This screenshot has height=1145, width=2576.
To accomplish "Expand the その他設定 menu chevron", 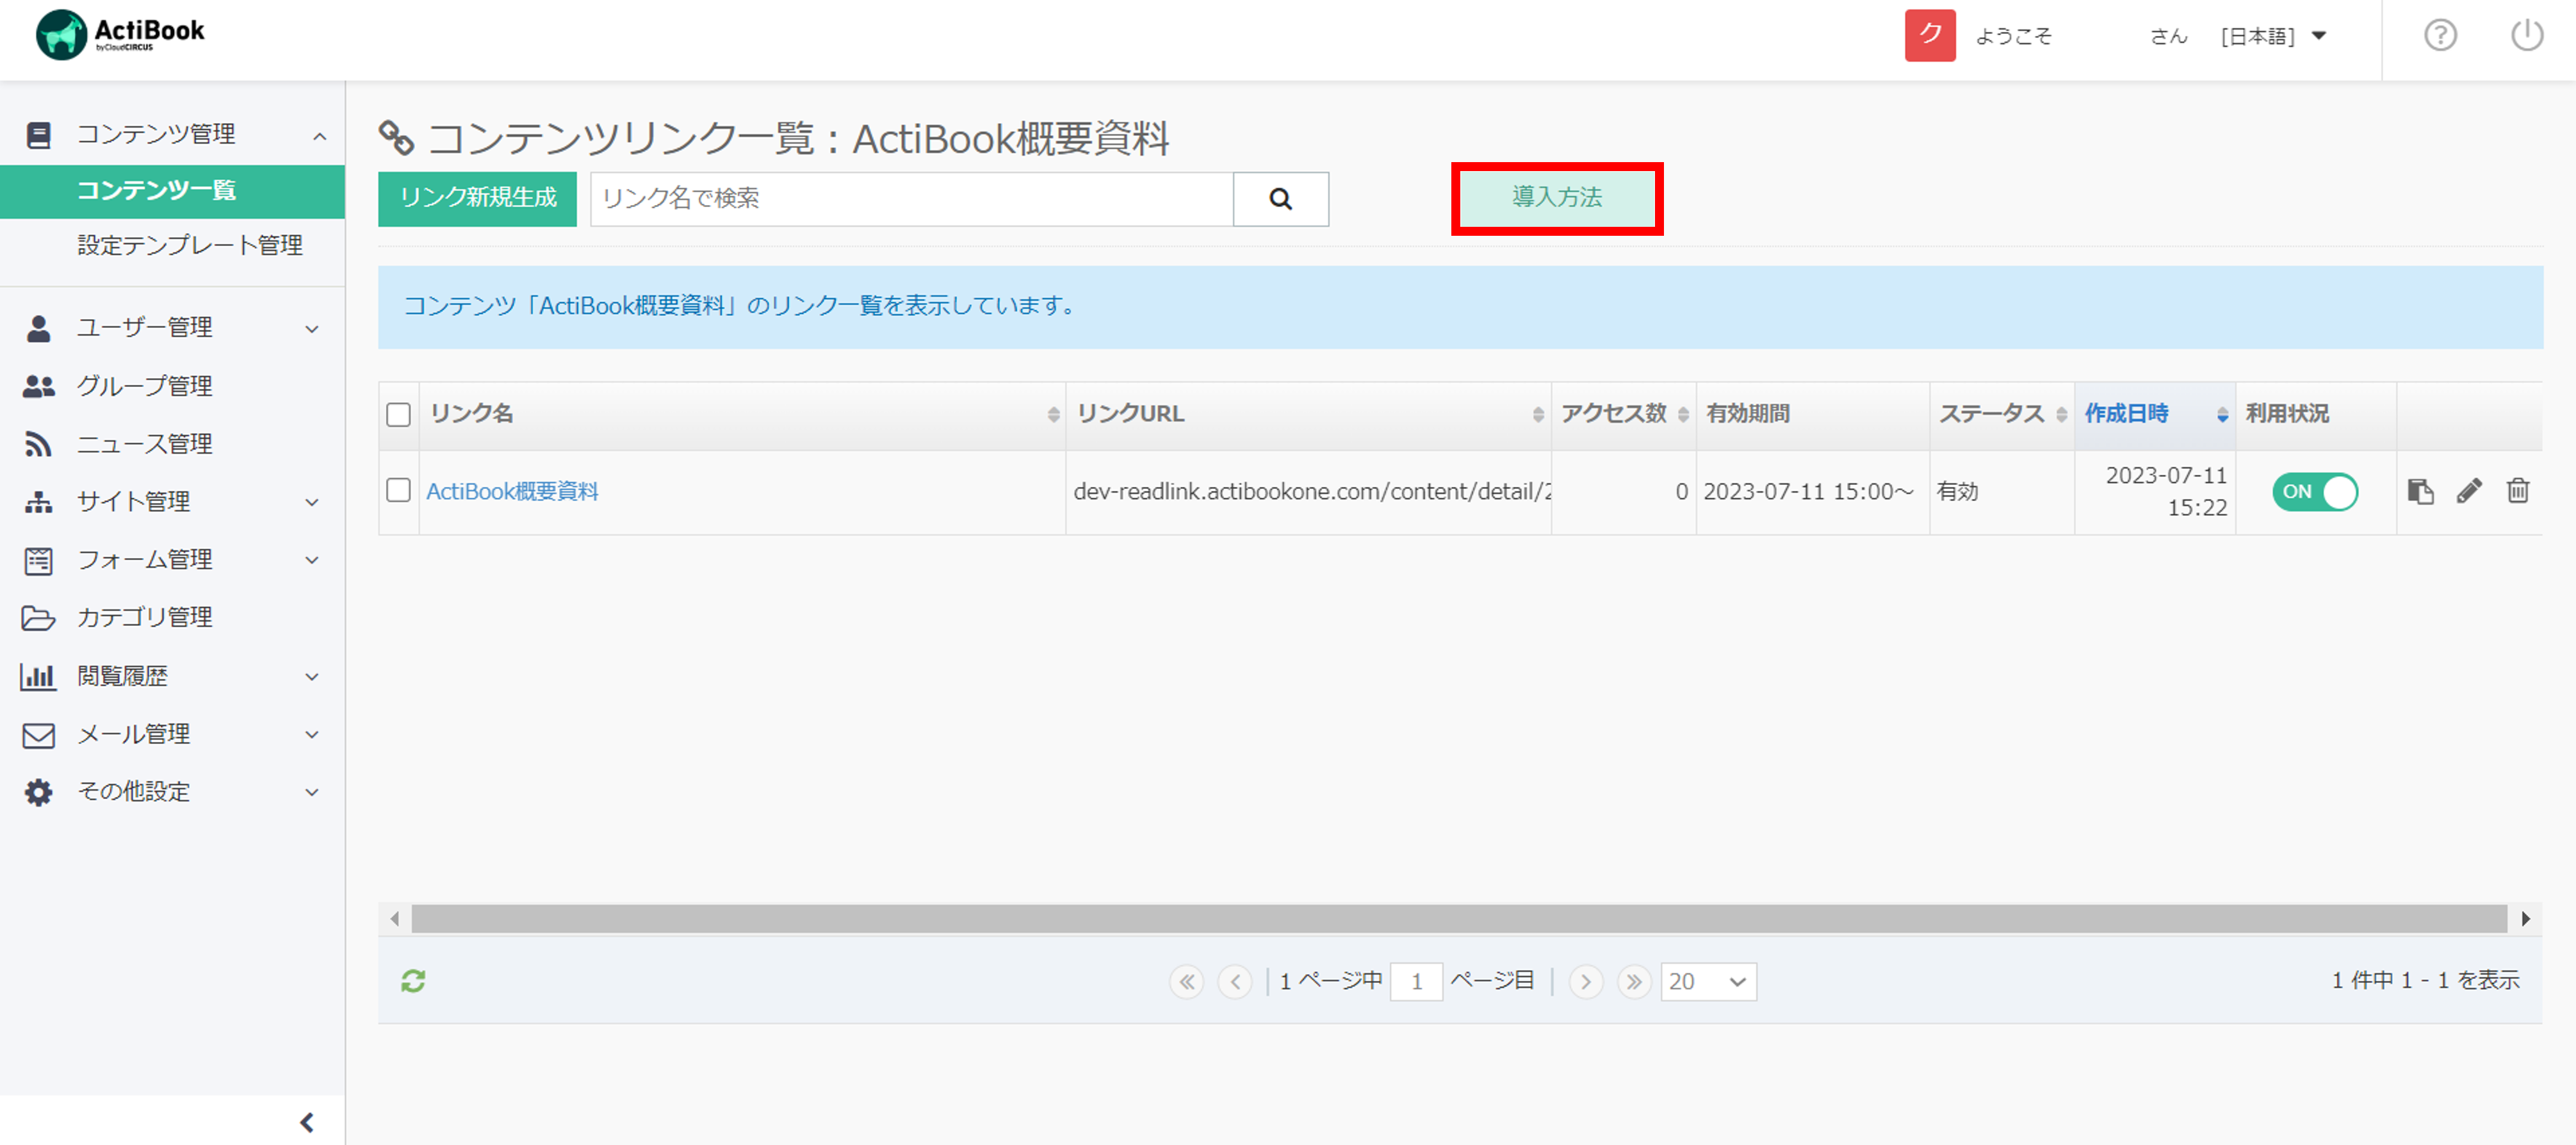I will pyautogui.click(x=312, y=793).
